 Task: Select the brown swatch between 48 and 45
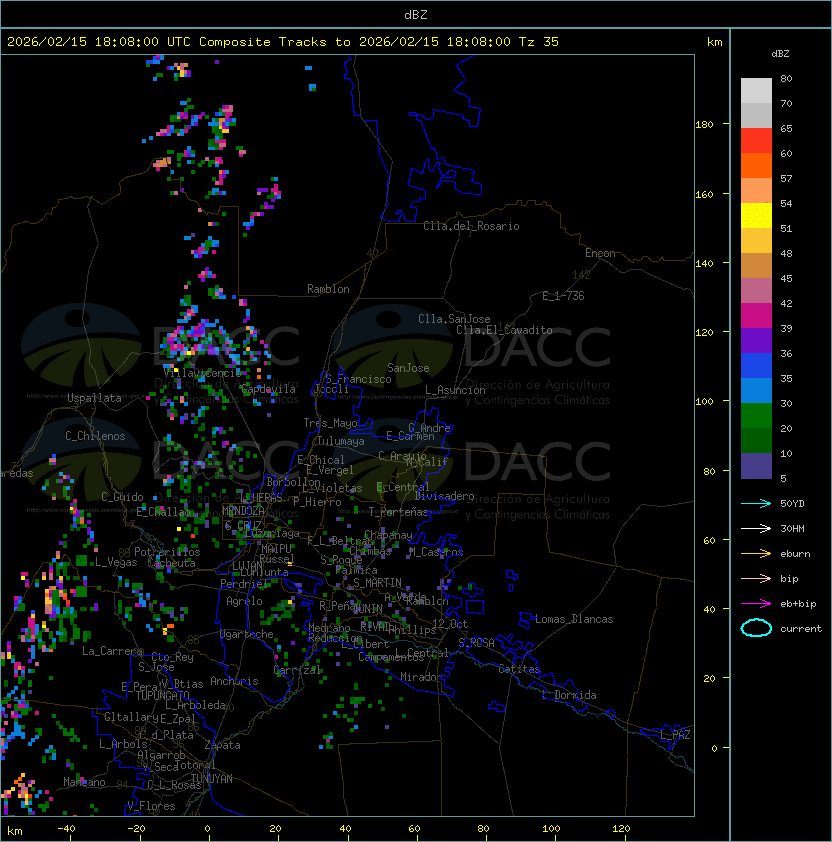756,265
